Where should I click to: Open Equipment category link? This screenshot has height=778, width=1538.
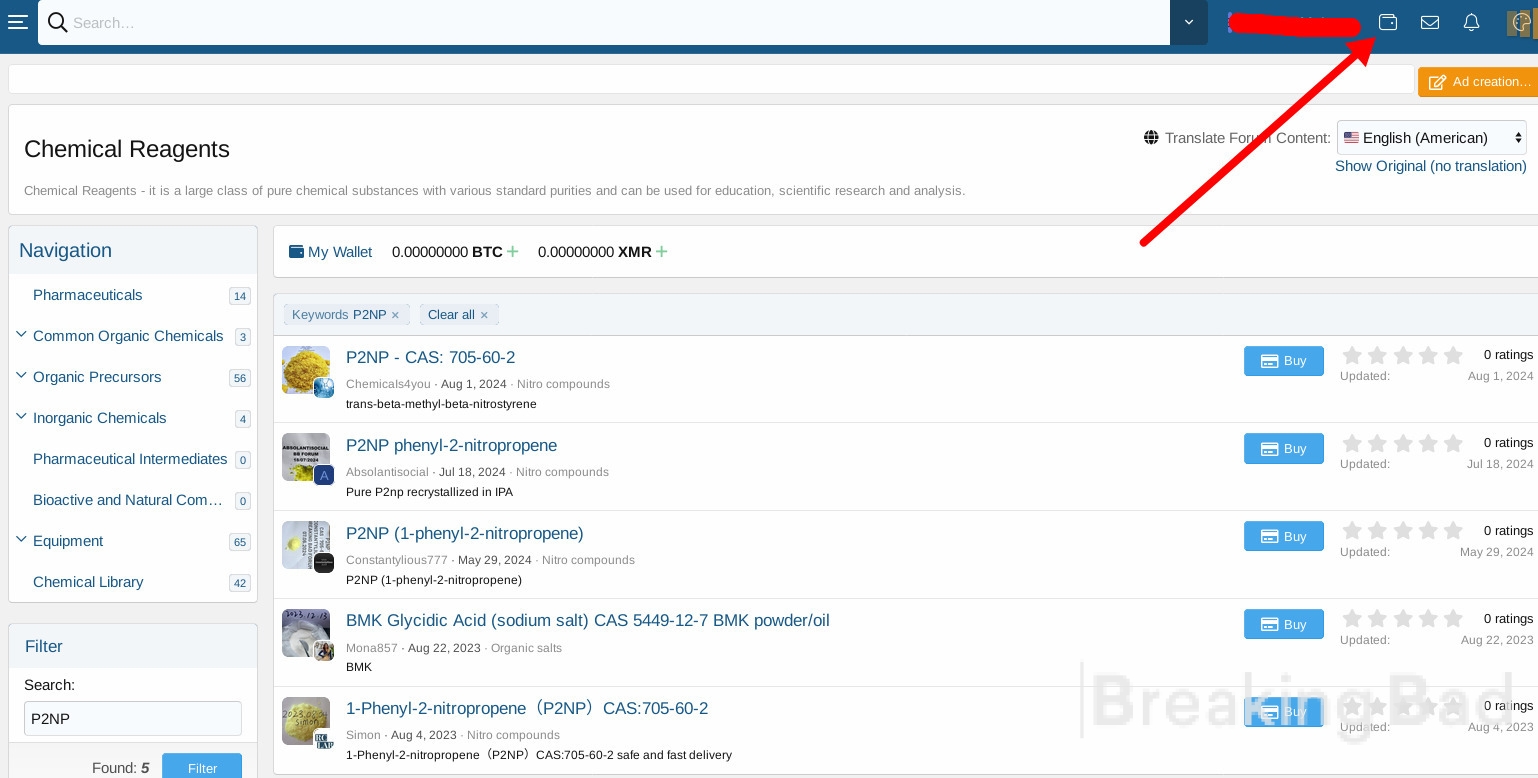pyautogui.click(x=68, y=541)
